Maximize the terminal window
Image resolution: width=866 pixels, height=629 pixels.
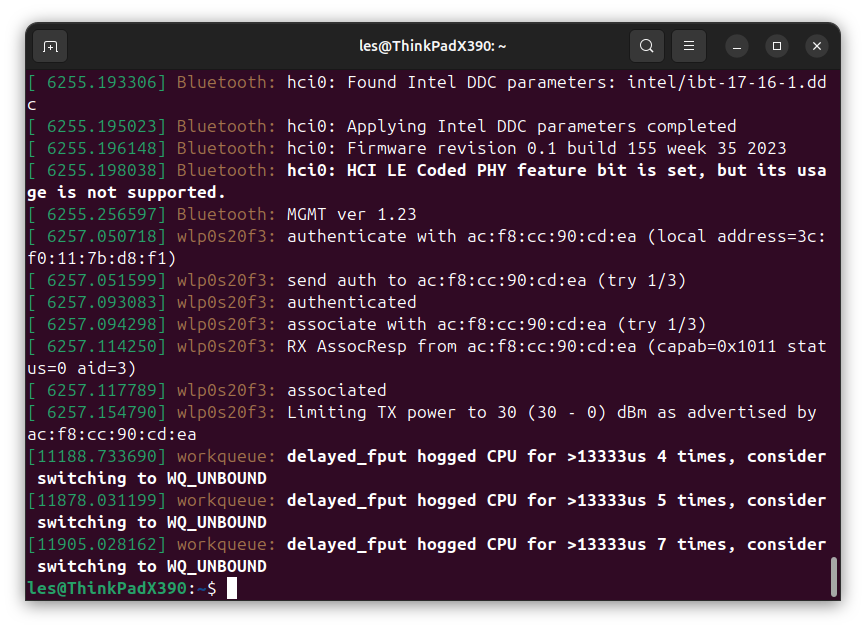(x=777, y=46)
